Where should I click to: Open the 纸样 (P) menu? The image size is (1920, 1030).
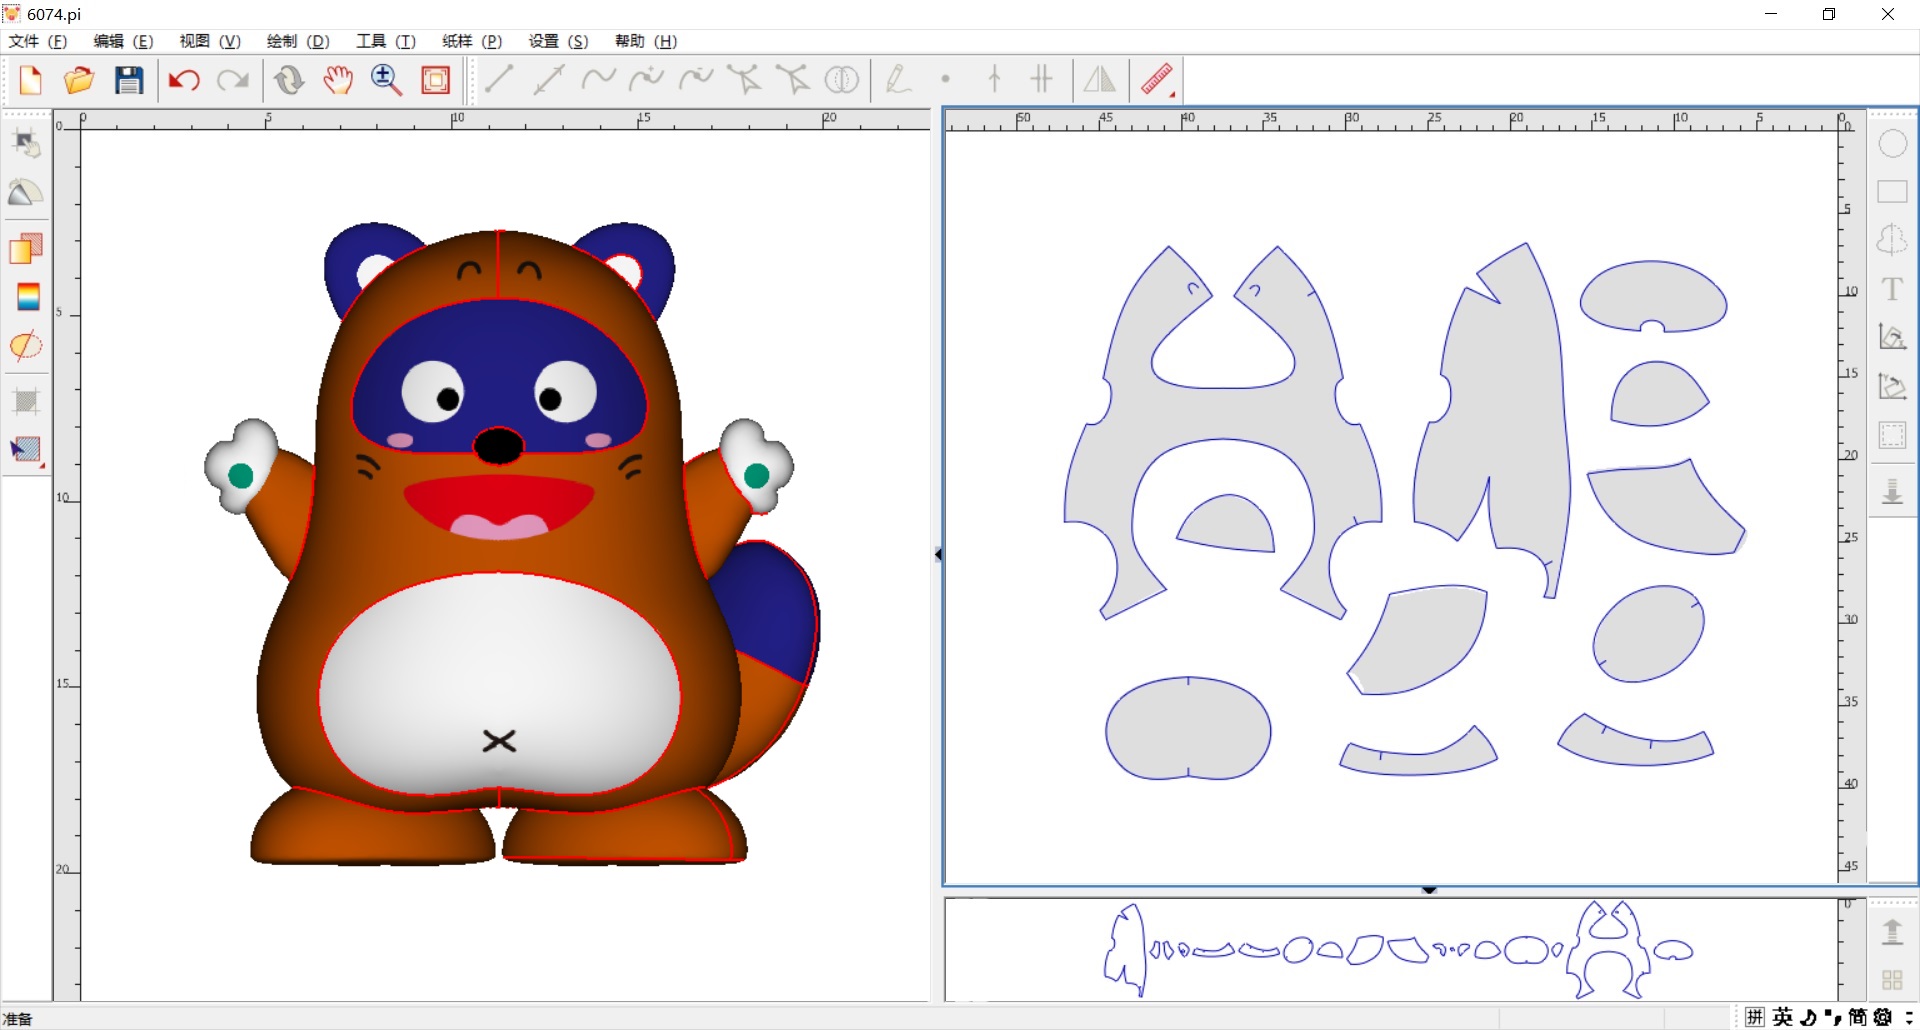(x=472, y=41)
